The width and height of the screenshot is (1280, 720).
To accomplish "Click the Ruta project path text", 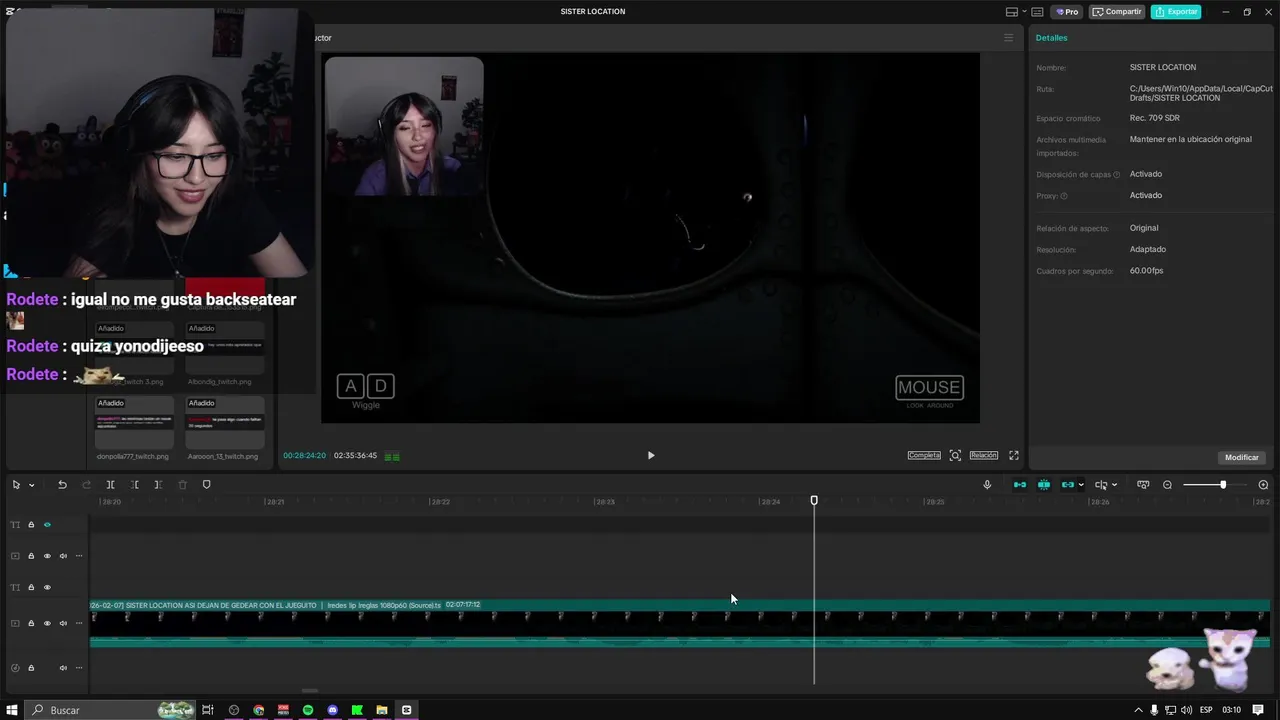I will (1201, 93).
